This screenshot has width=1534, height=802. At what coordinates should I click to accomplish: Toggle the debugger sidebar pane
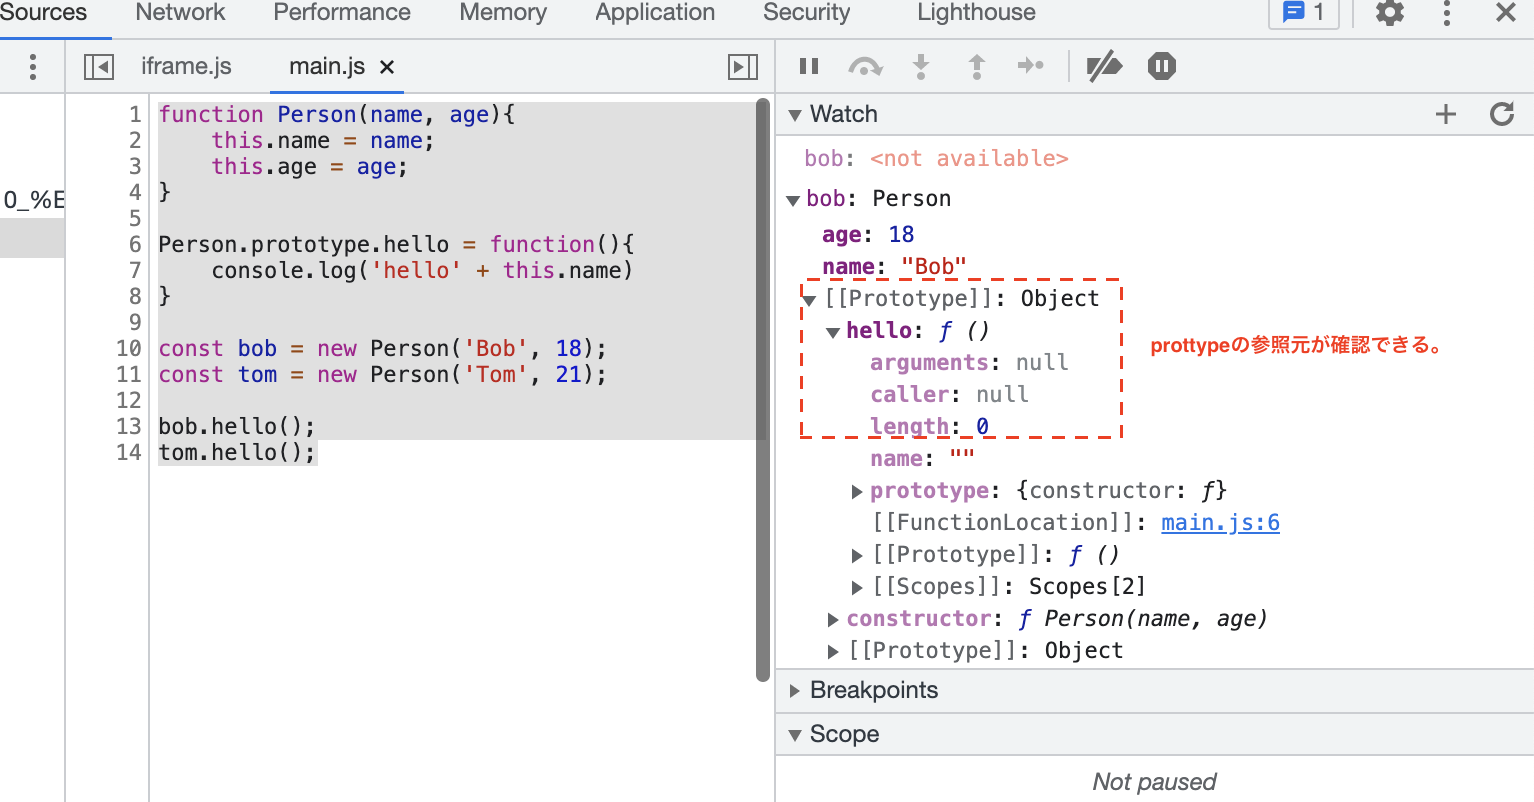pyautogui.click(x=742, y=67)
